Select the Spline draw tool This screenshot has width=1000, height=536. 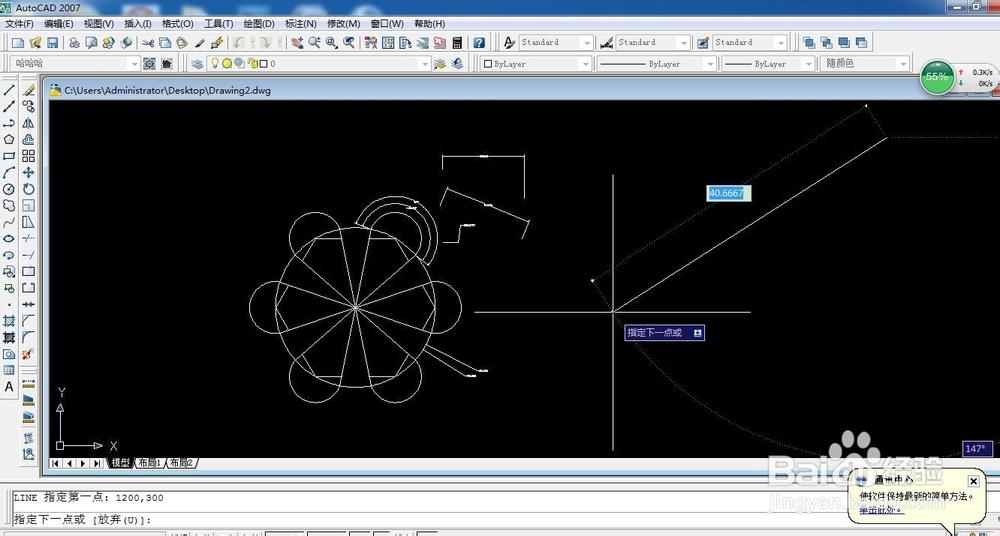[9, 222]
